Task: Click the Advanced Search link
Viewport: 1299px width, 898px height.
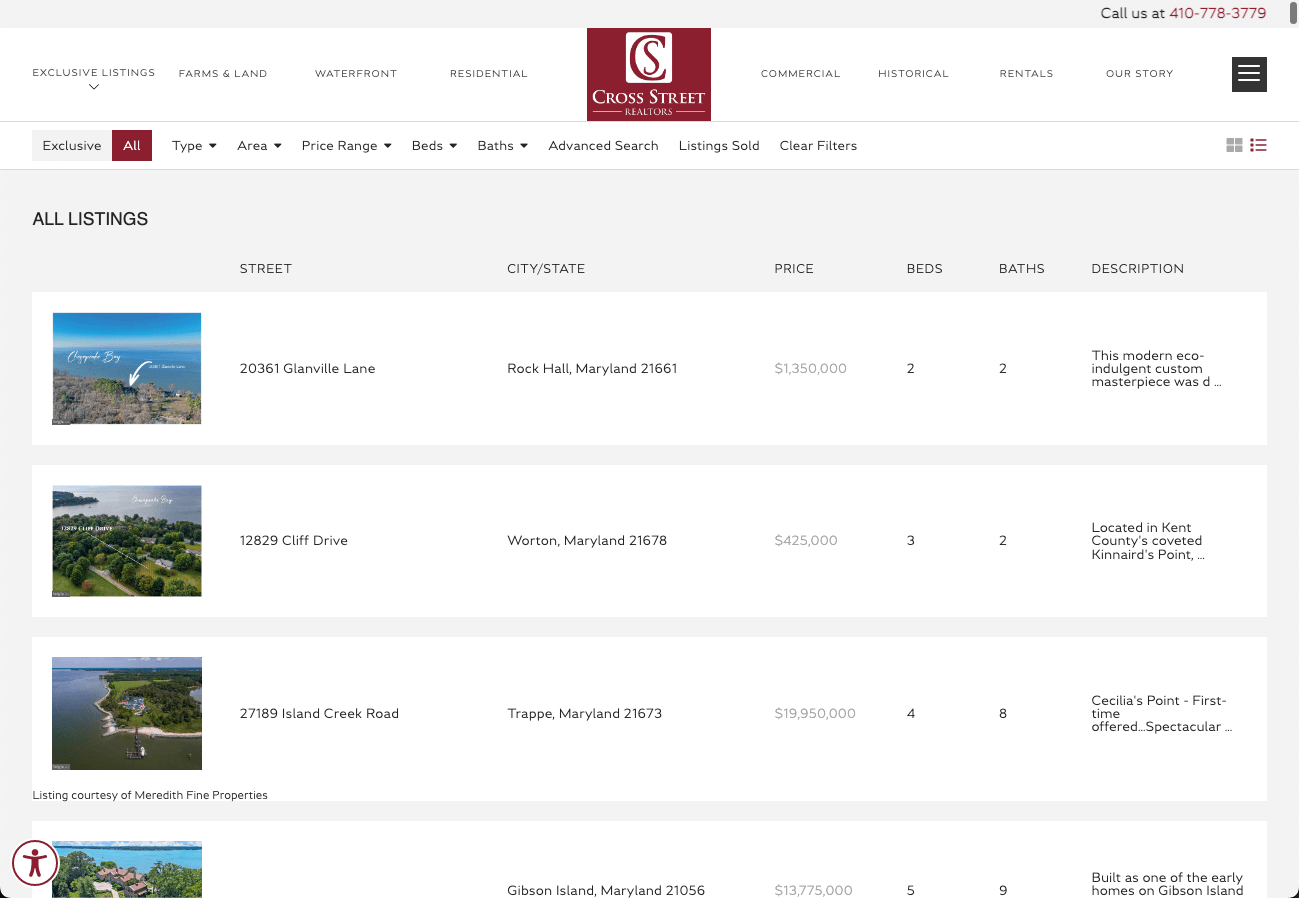Action: tap(603, 146)
